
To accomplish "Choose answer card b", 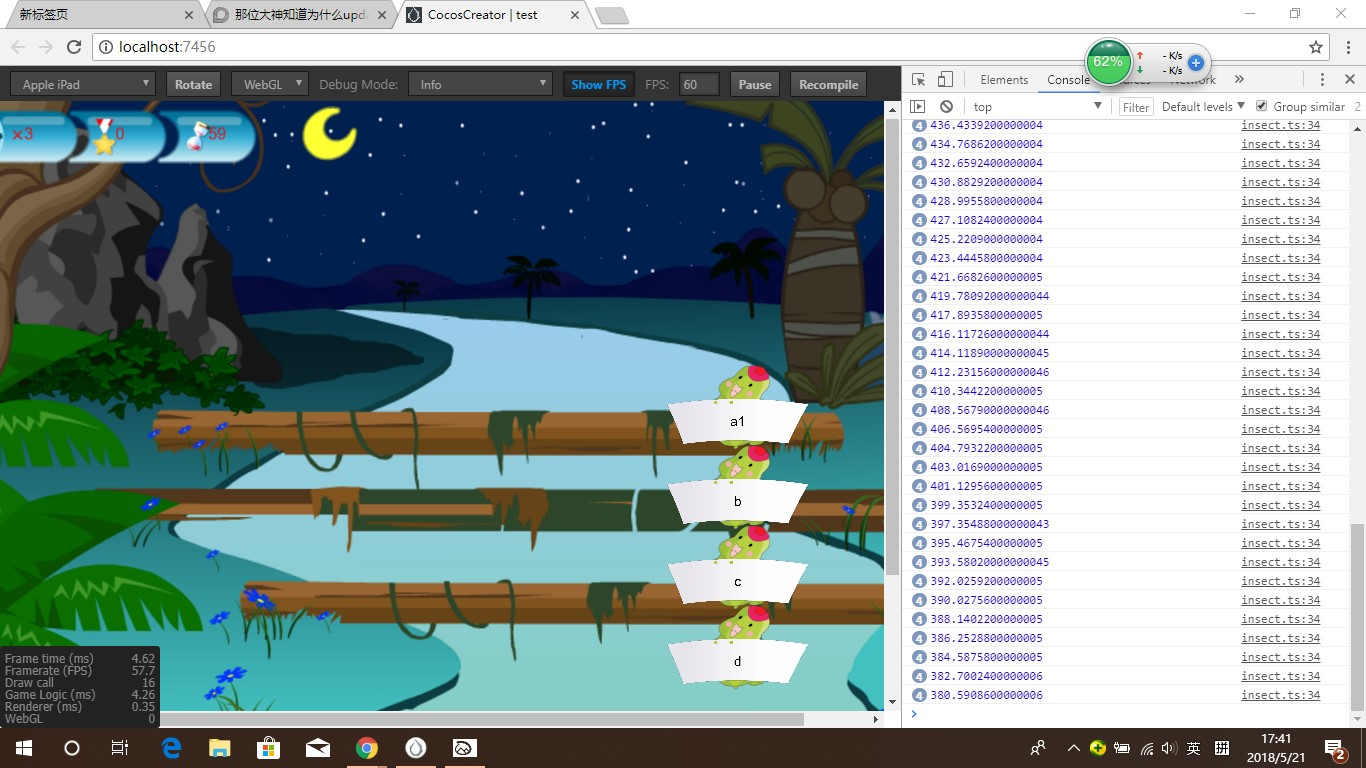I will pos(738,502).
